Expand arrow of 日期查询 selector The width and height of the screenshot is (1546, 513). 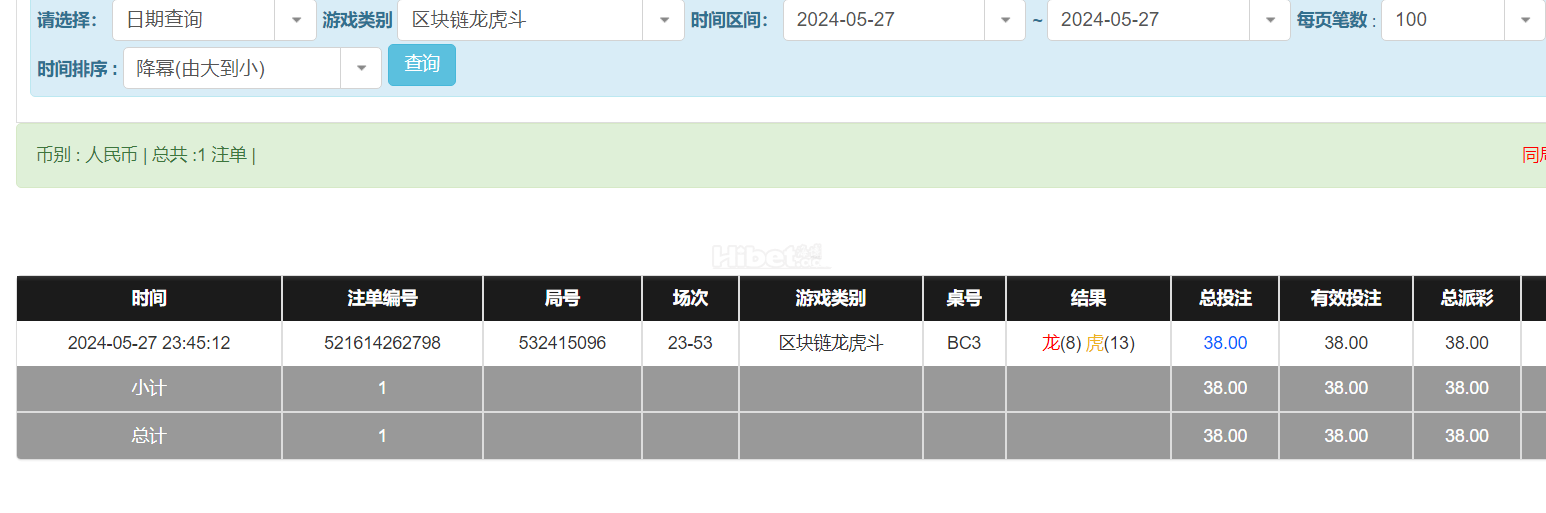pos(296,20)
